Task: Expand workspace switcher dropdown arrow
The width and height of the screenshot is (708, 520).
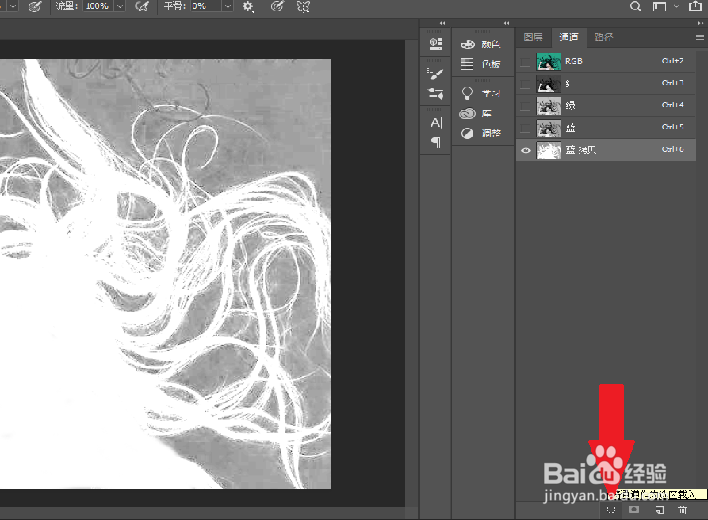Action: [x=676, y=6]
